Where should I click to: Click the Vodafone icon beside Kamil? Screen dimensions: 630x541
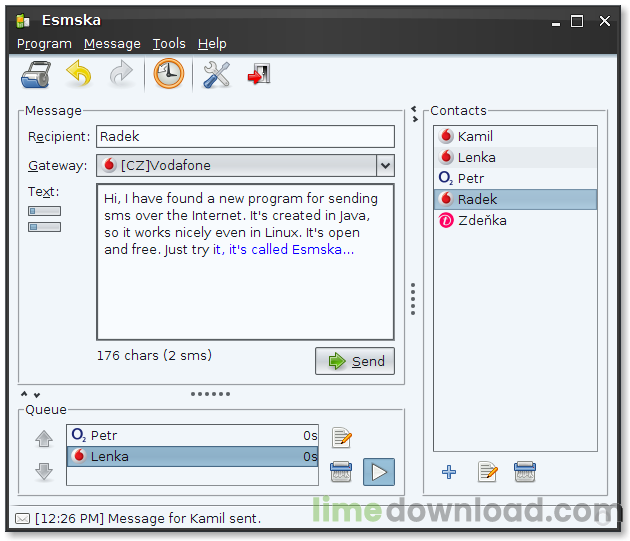point(446,136)
